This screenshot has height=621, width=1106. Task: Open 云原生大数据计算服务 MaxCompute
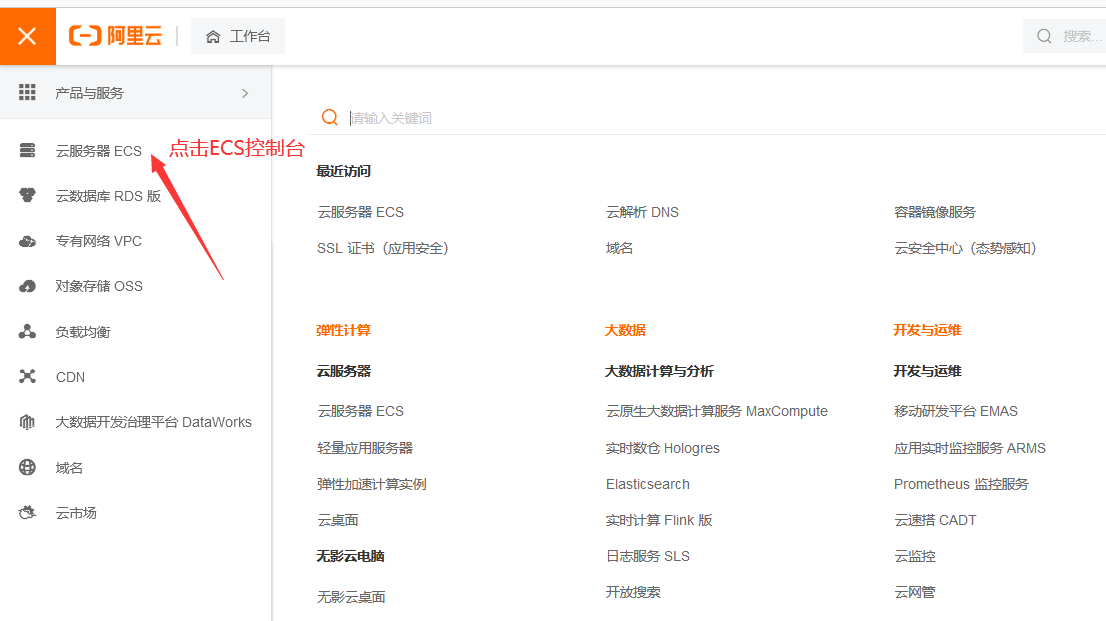coord(717,411)
